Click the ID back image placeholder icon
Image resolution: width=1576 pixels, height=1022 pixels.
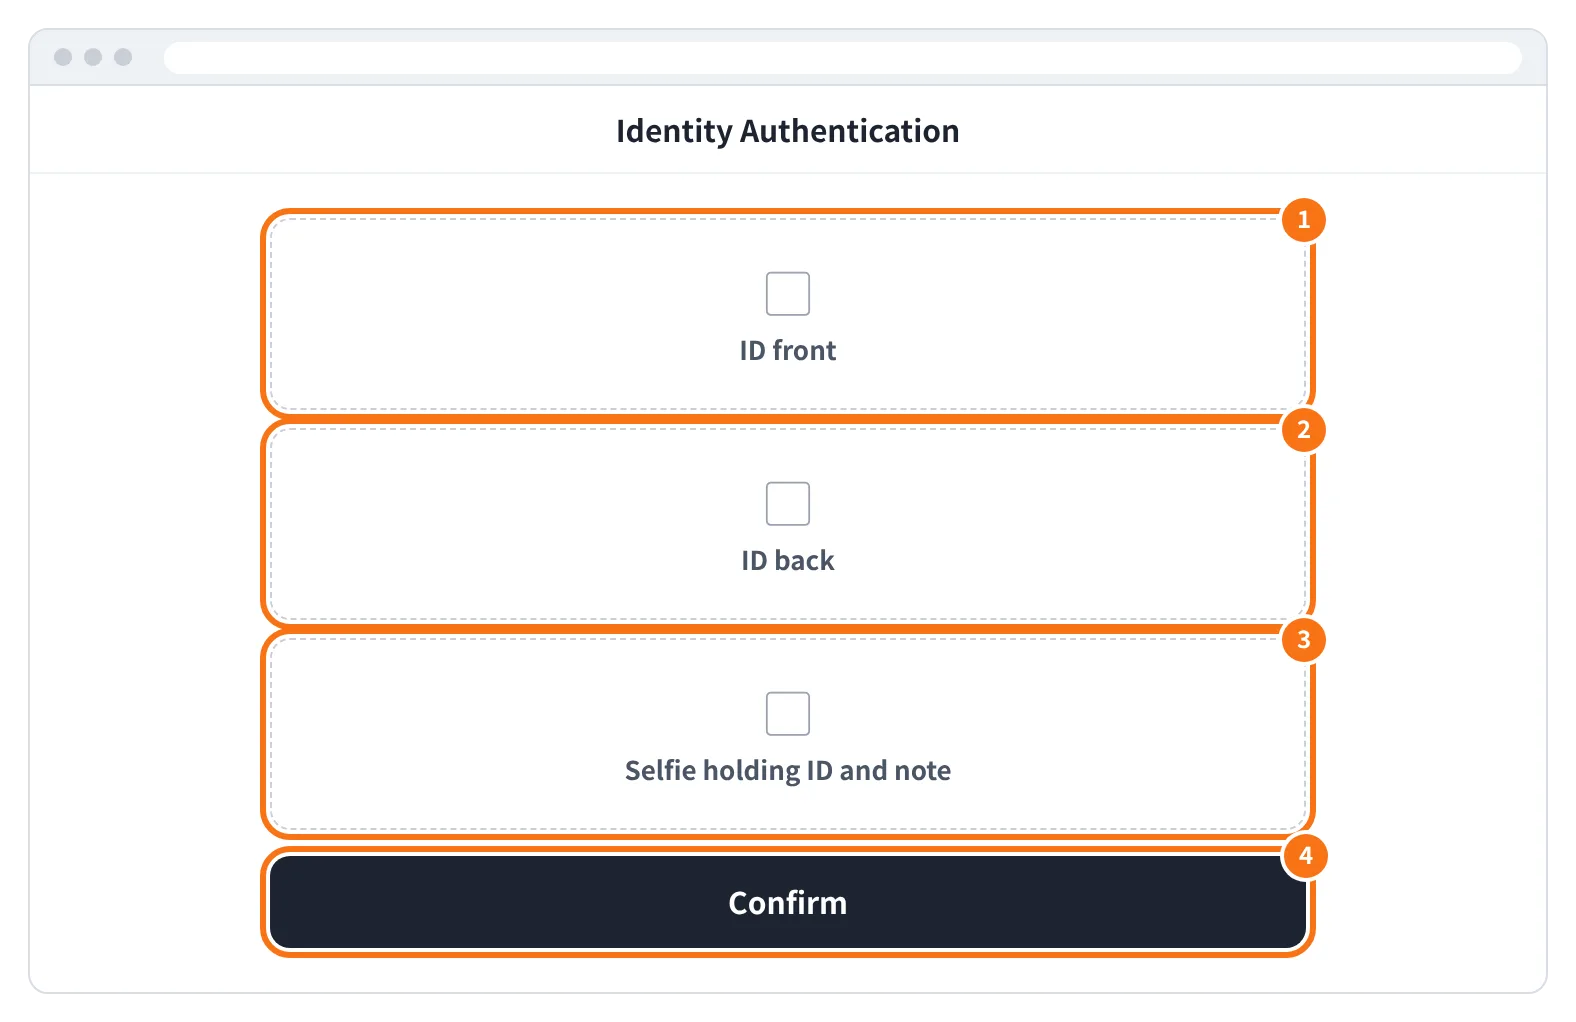point(788,504)
